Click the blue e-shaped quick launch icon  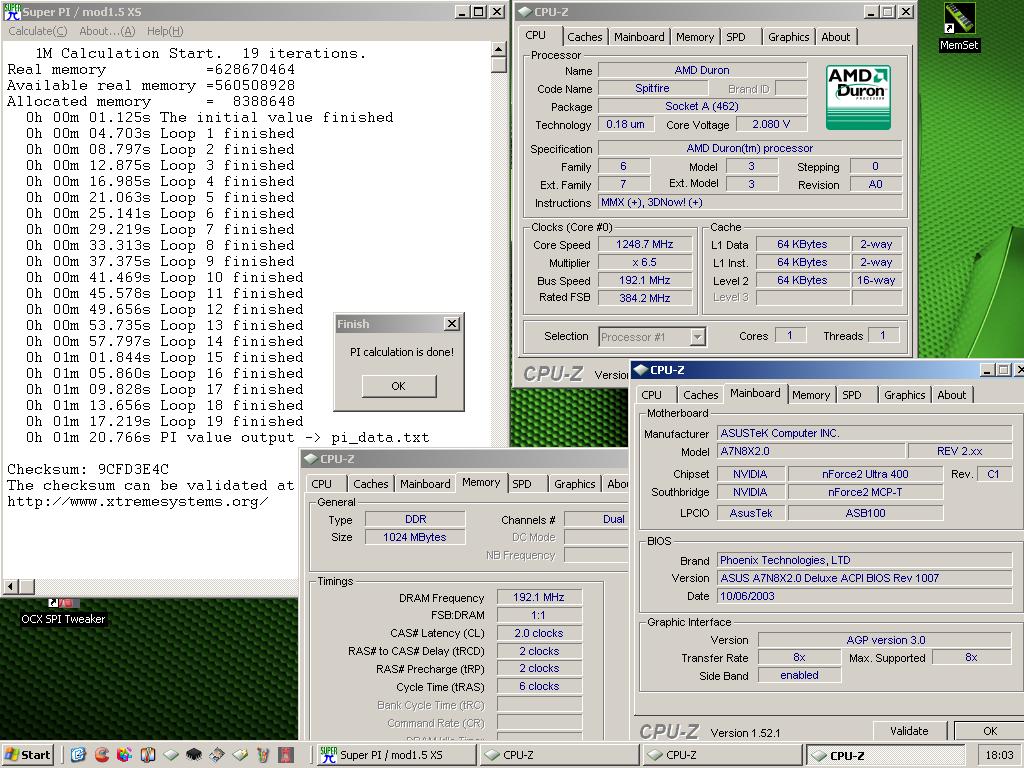pyautogui.click(x=78, y=755)
